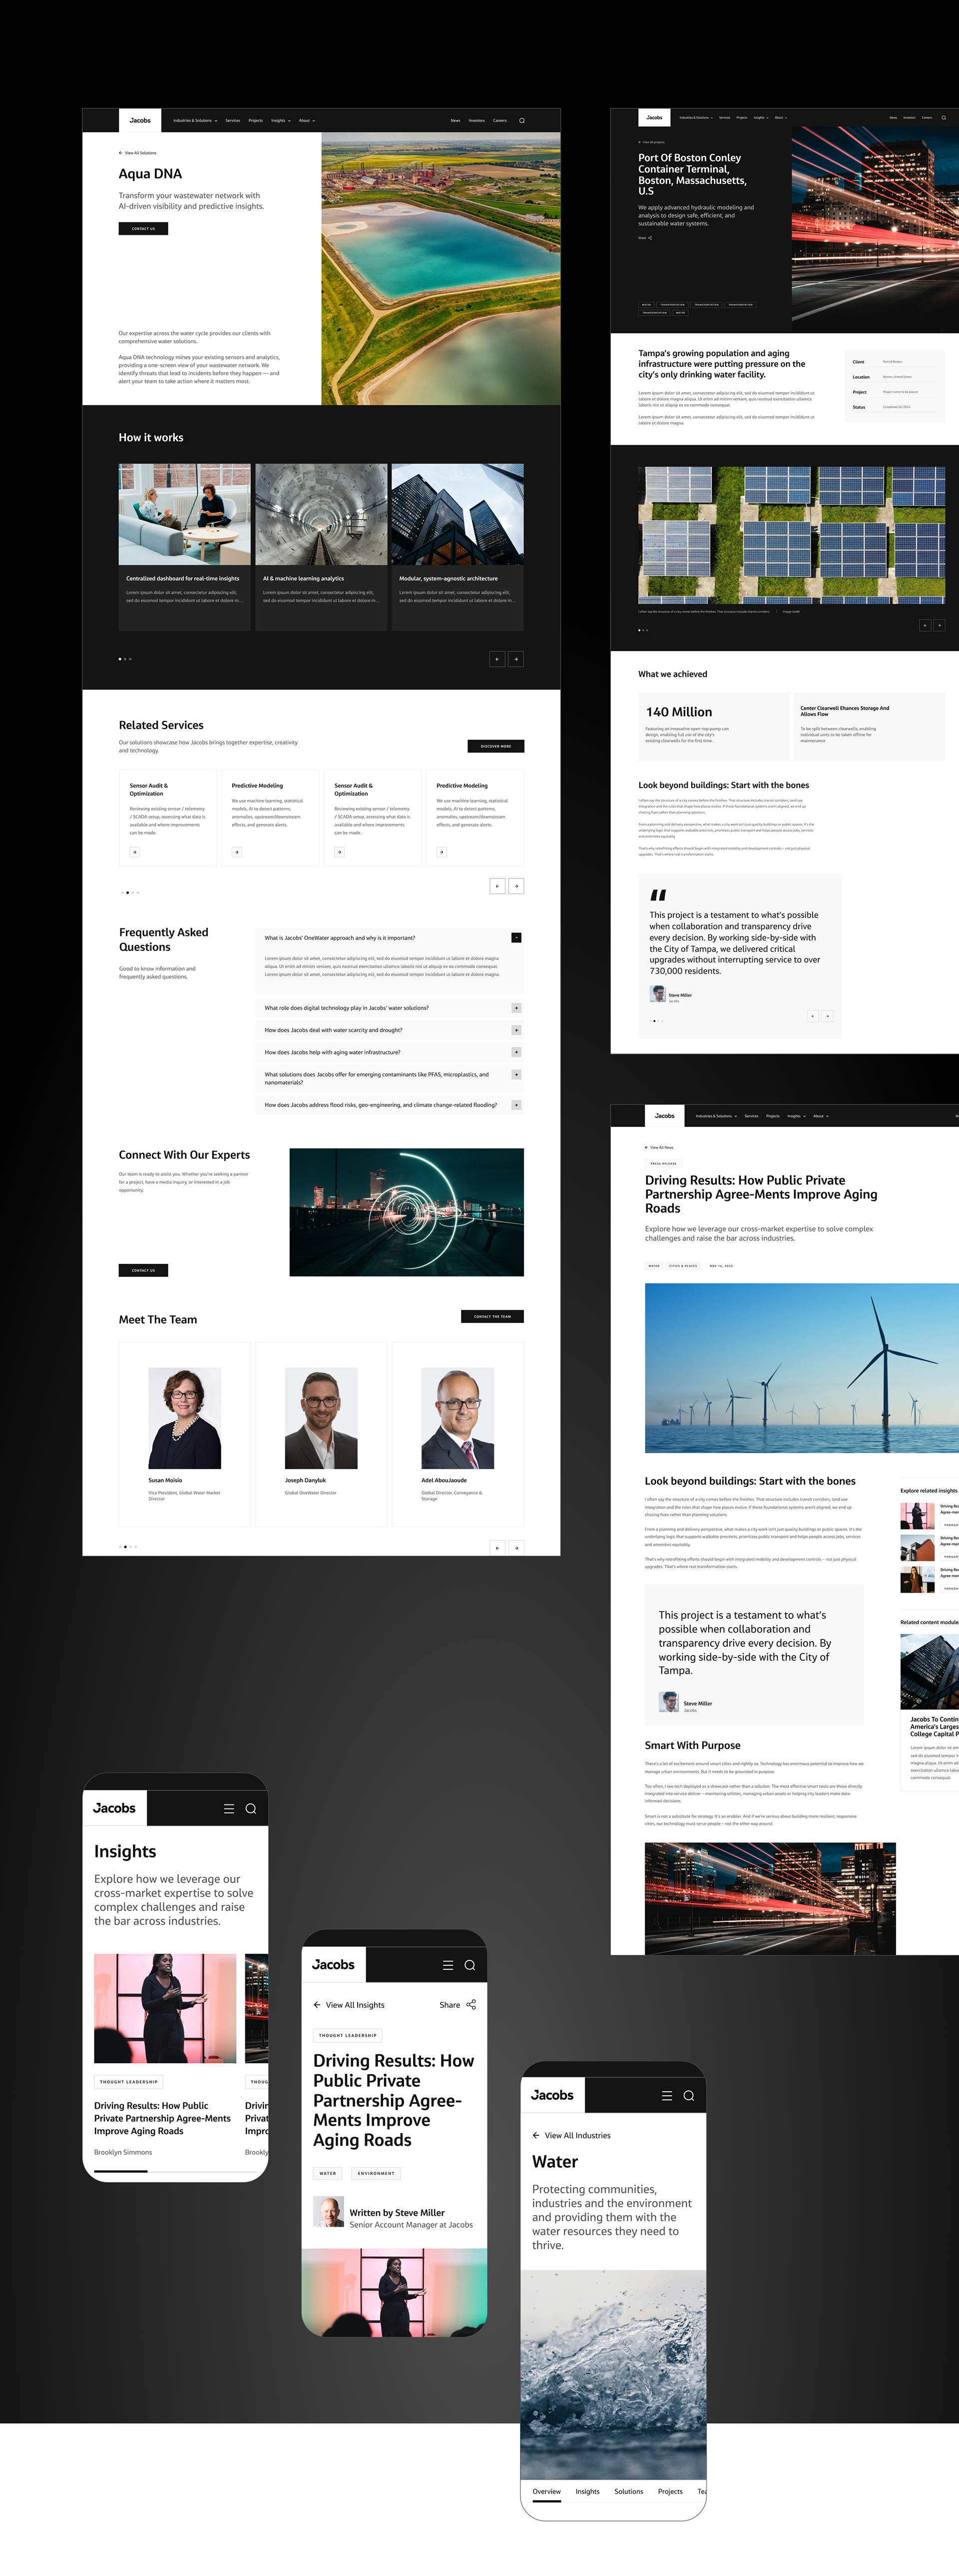Click Contact Us in Connect With Our Experts
This screenshot has height=2576, width=959.
pos(143,1270)
